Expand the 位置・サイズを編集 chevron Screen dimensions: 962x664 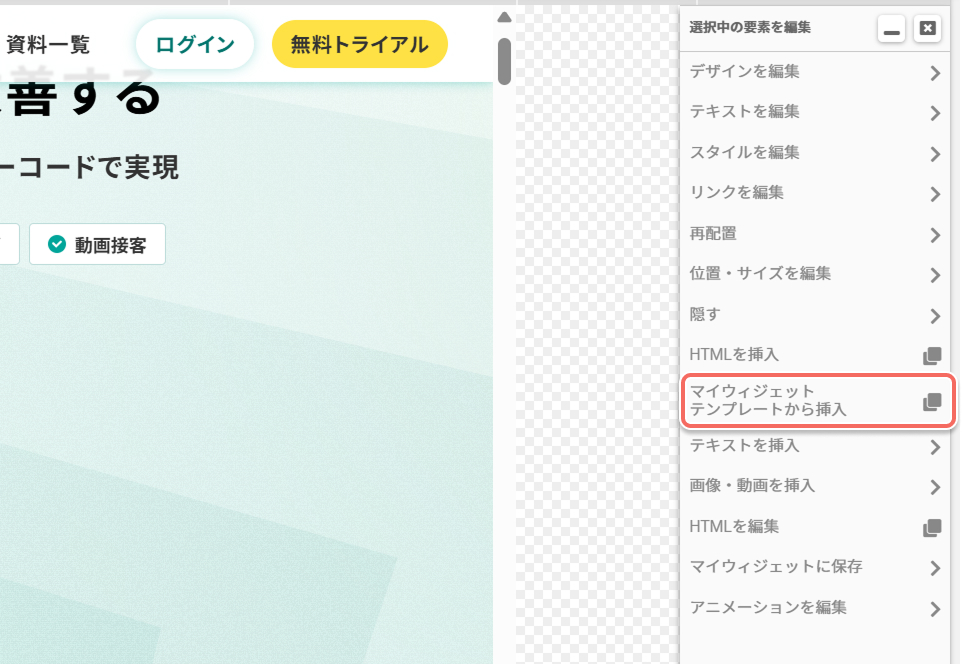tap(935, 275)
